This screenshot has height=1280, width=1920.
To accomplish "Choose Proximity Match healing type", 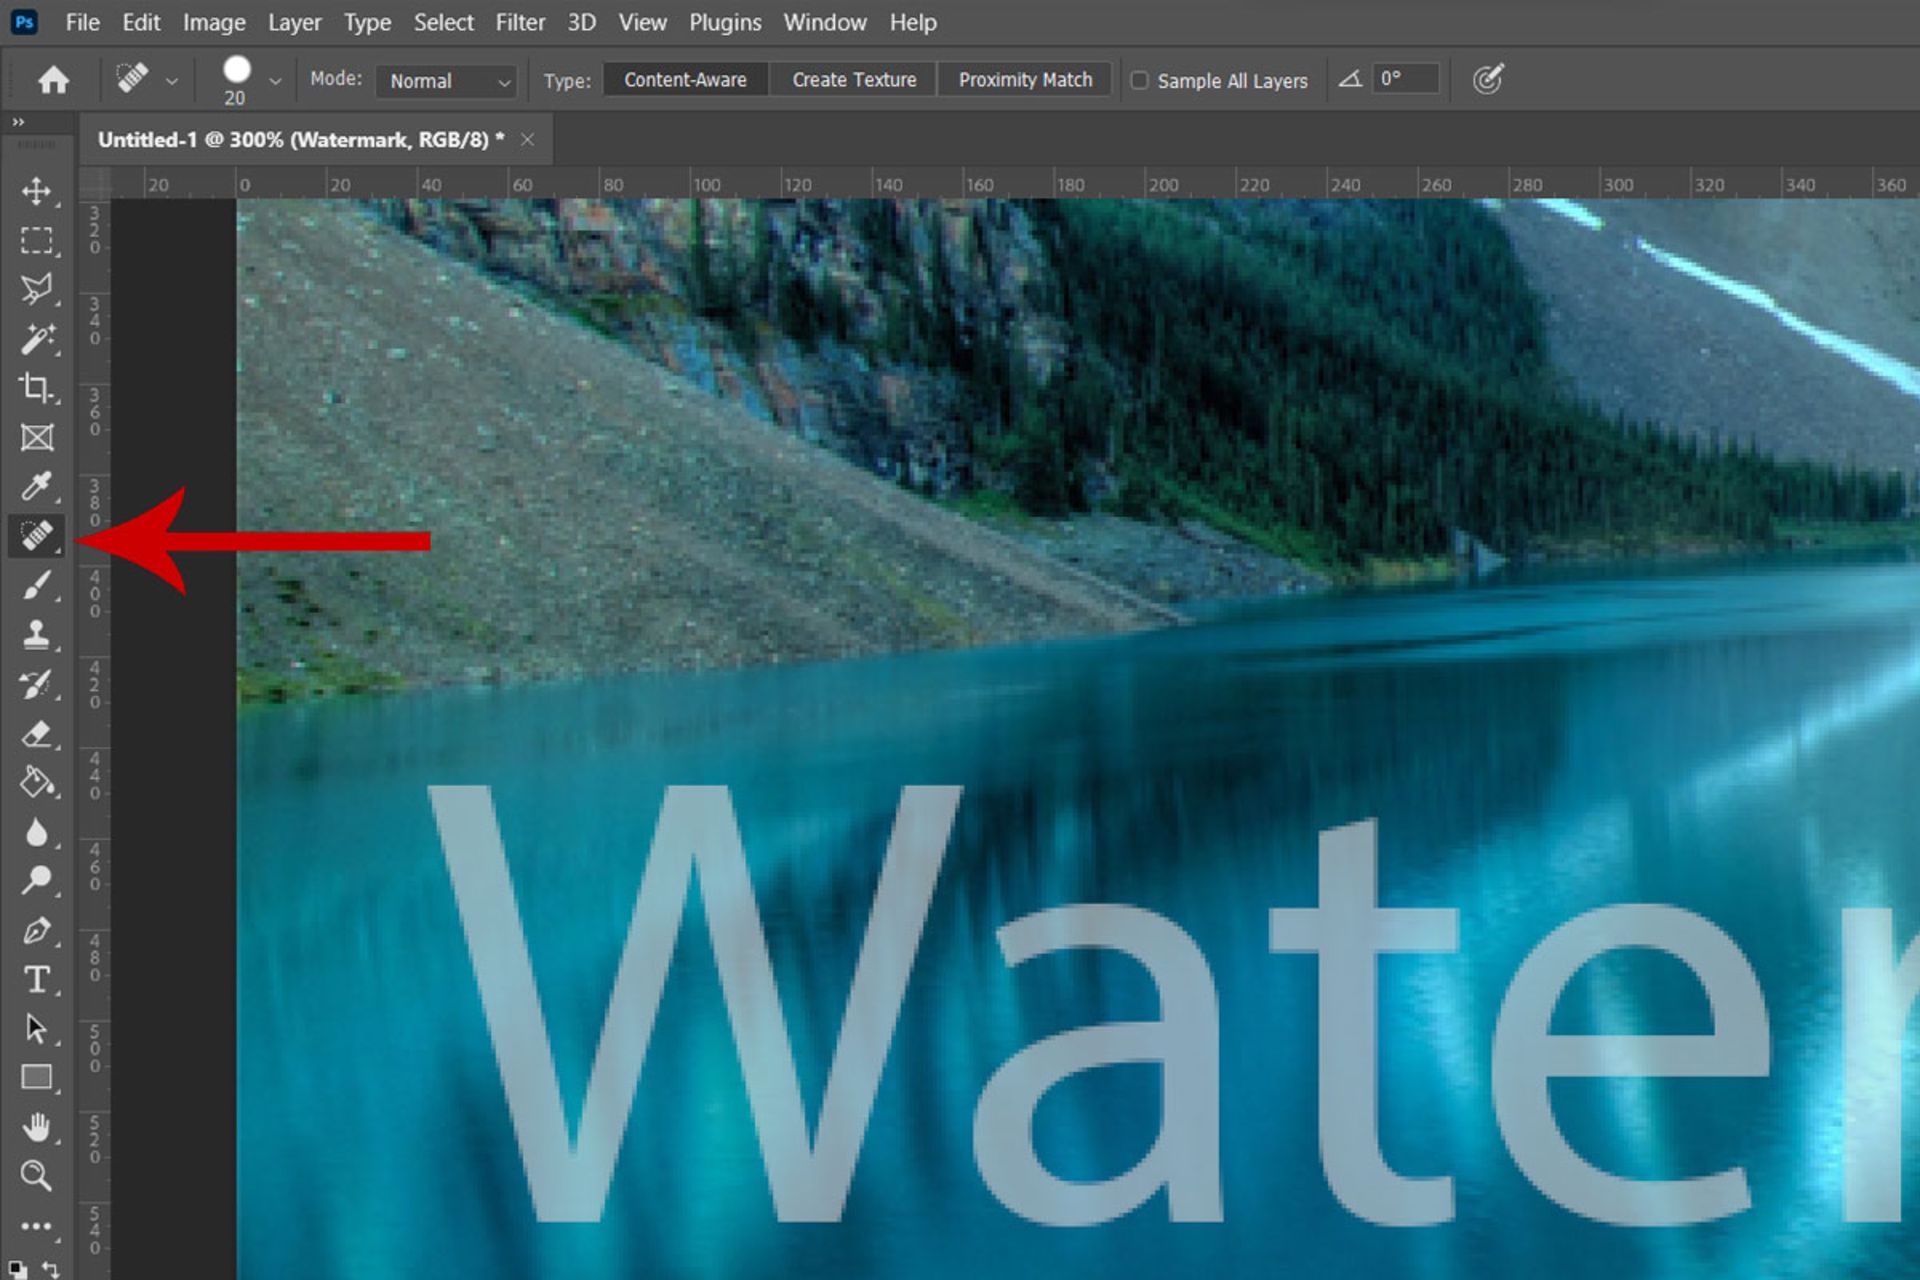I will [1025, 80].
